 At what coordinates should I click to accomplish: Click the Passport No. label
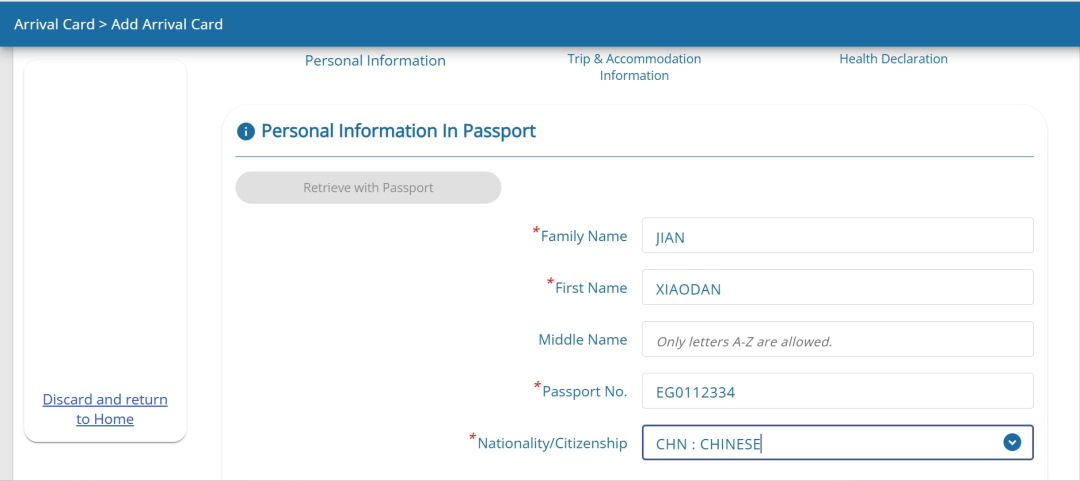point(585,391)
